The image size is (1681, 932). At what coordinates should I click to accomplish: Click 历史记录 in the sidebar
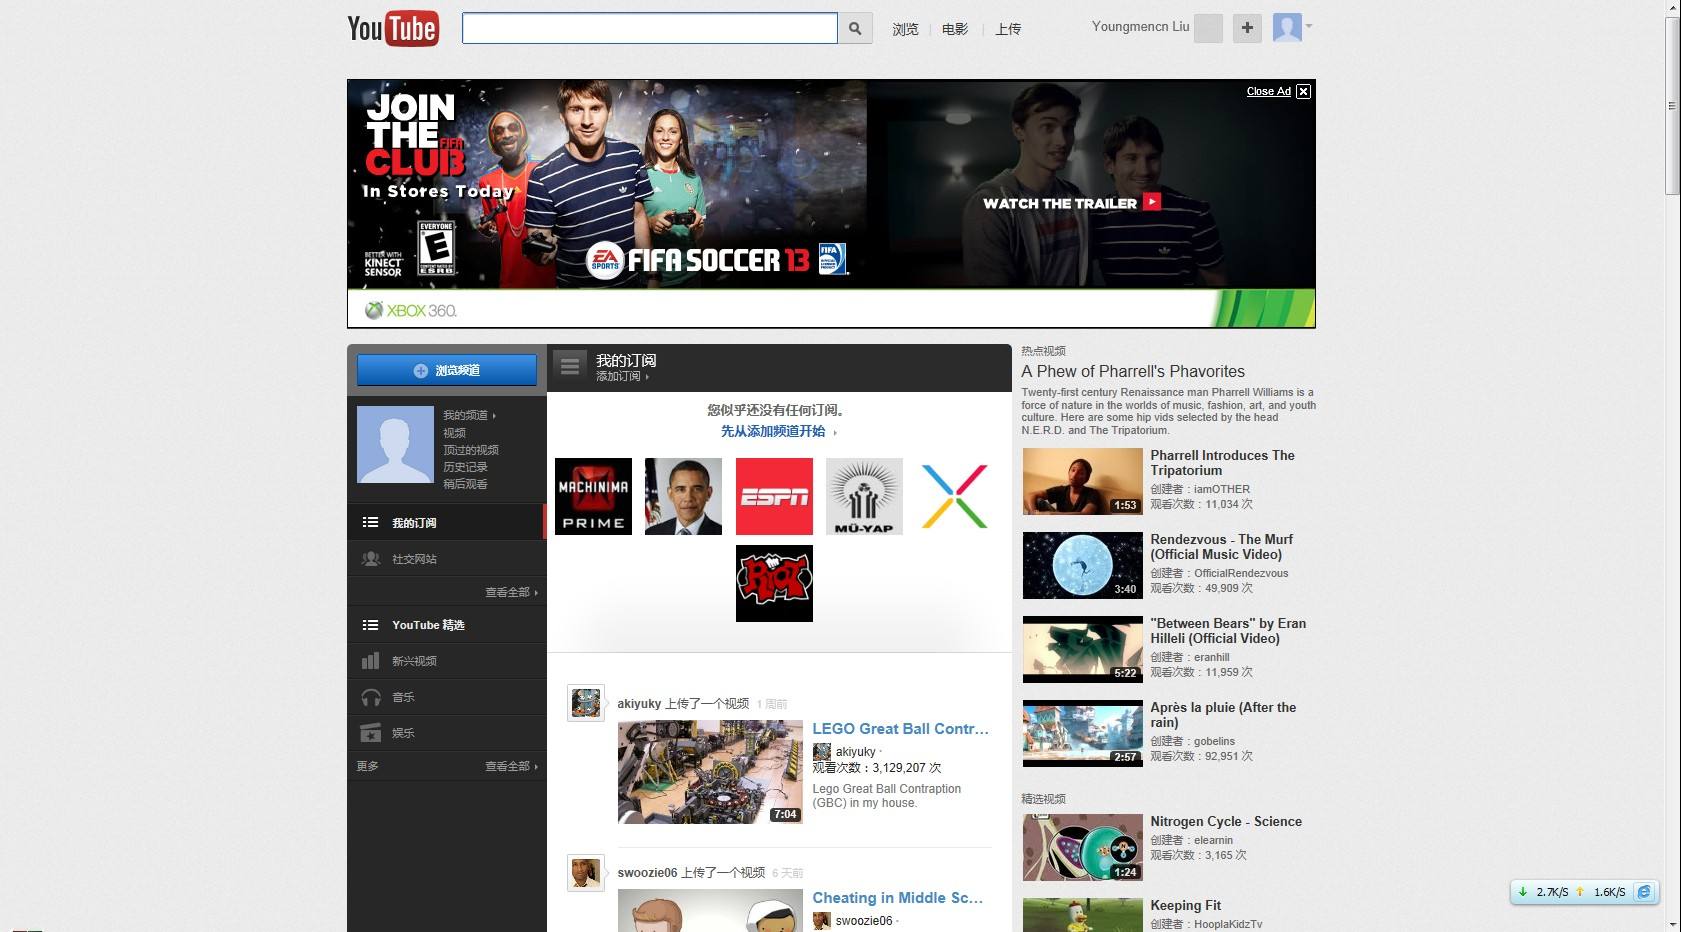pos(465,467)
